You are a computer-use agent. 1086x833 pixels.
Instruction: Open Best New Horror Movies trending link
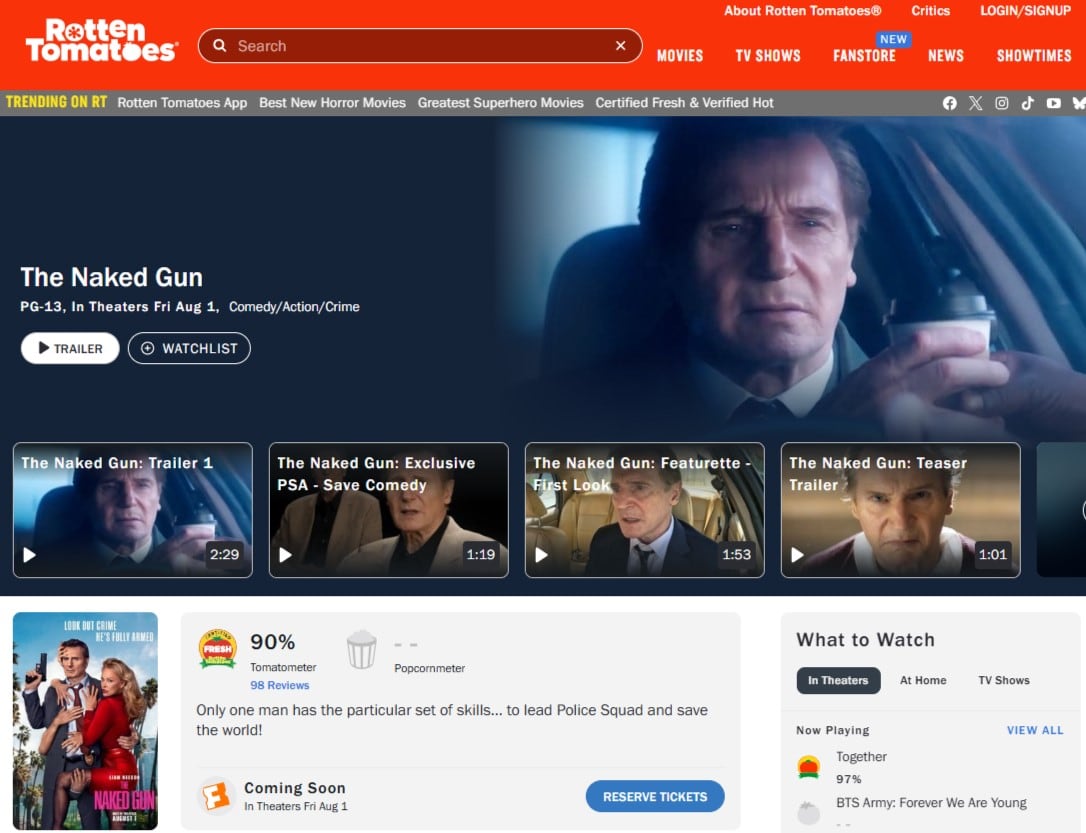332,102
